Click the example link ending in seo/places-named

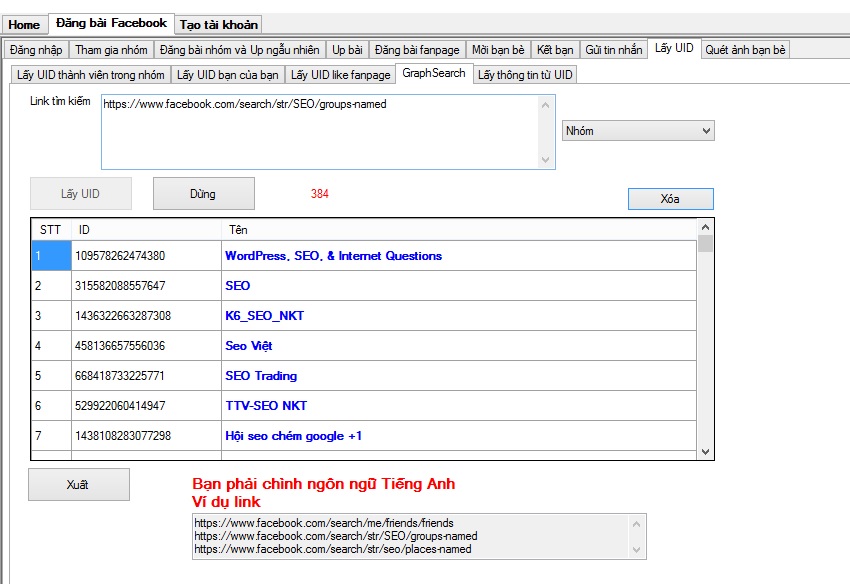(x=333, y=549)
